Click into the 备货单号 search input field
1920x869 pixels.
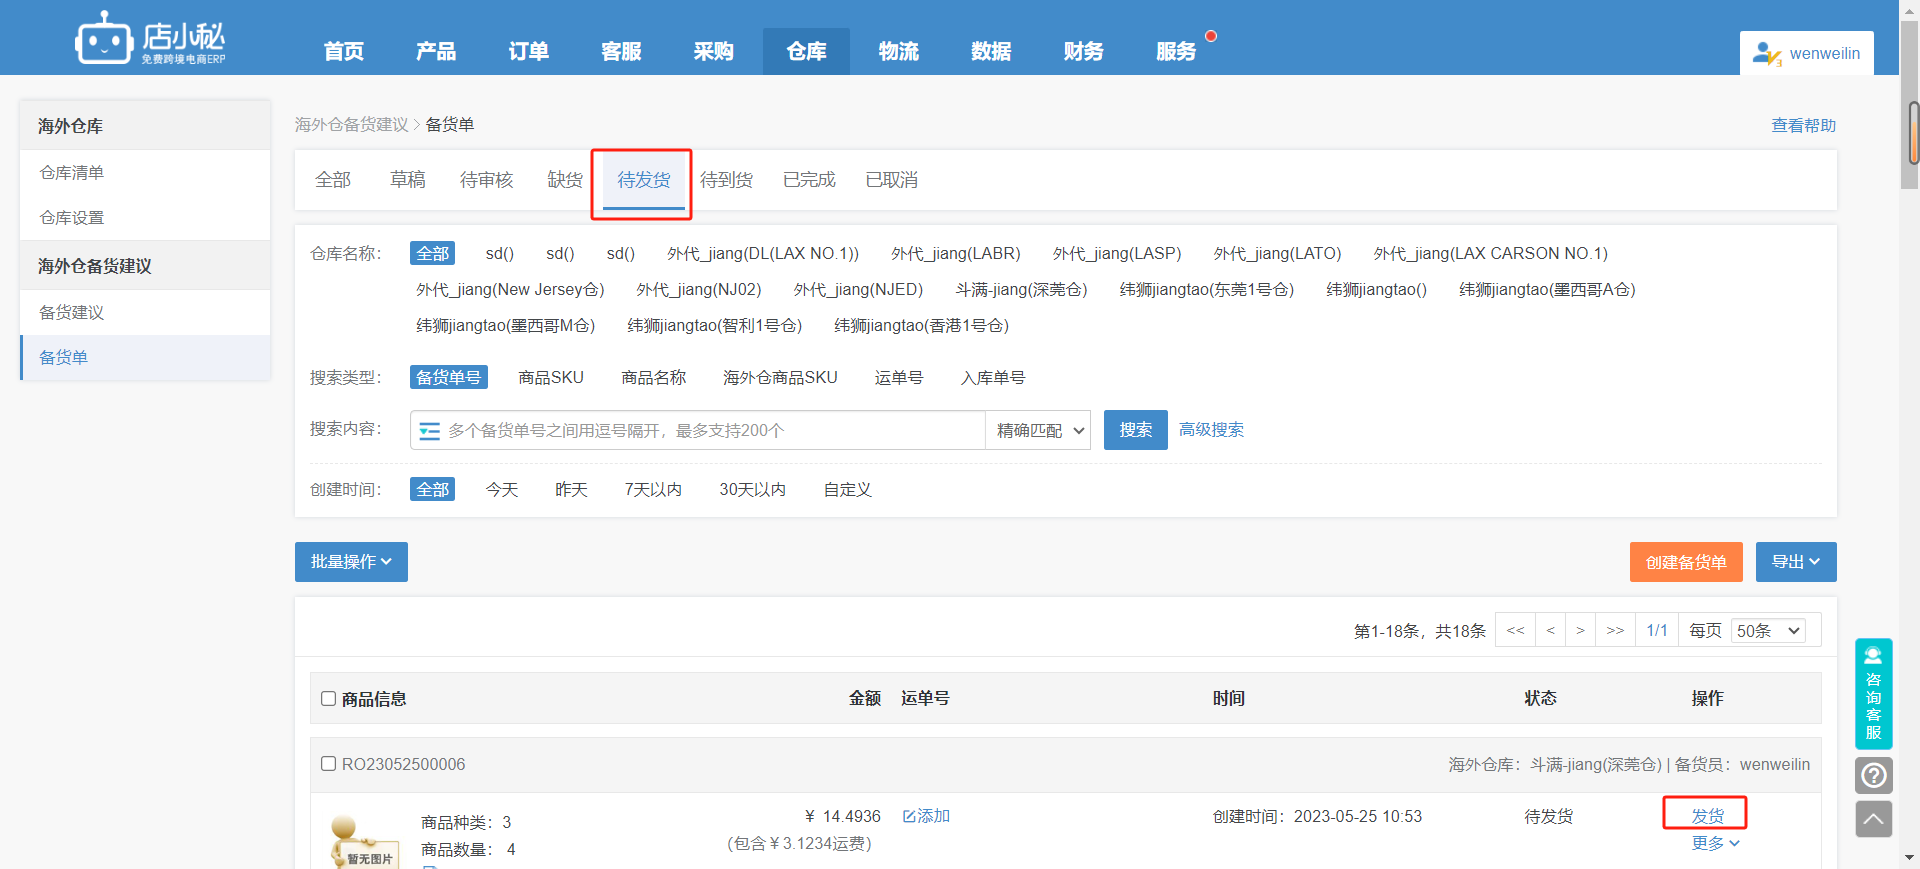(710, 431)
